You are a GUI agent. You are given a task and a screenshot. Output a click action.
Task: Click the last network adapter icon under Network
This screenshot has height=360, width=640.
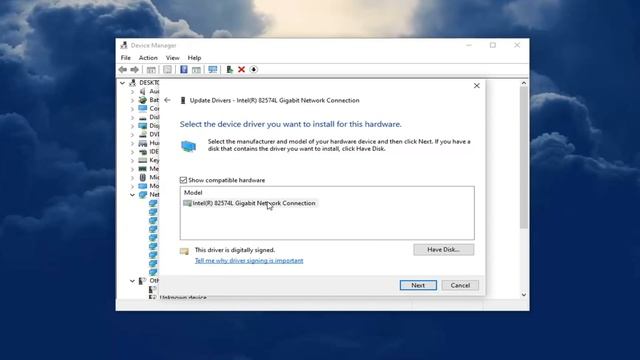[153, 272]
